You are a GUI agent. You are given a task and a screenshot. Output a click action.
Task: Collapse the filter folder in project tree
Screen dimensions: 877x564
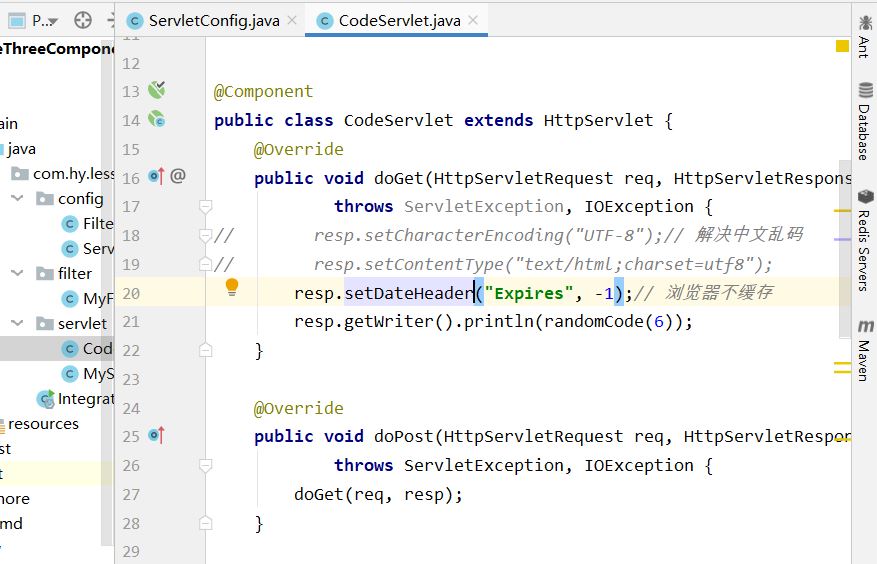17,273
